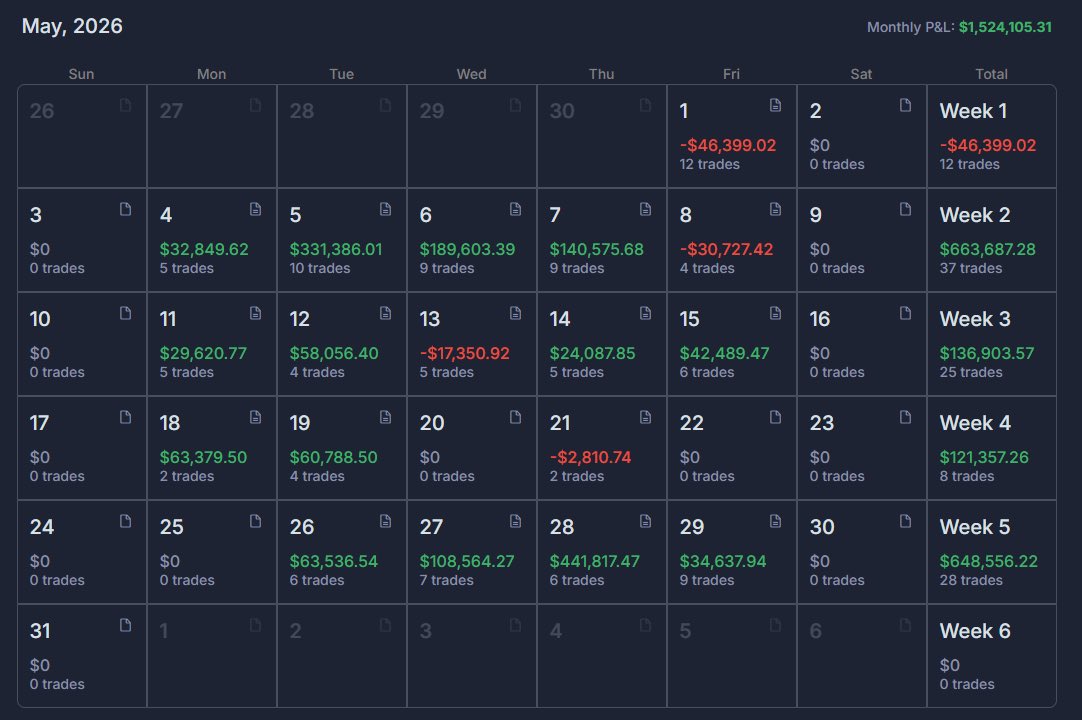Click the 12 trades count on May 1
This screenshot has height=720, width=1082.
[709, 164]
